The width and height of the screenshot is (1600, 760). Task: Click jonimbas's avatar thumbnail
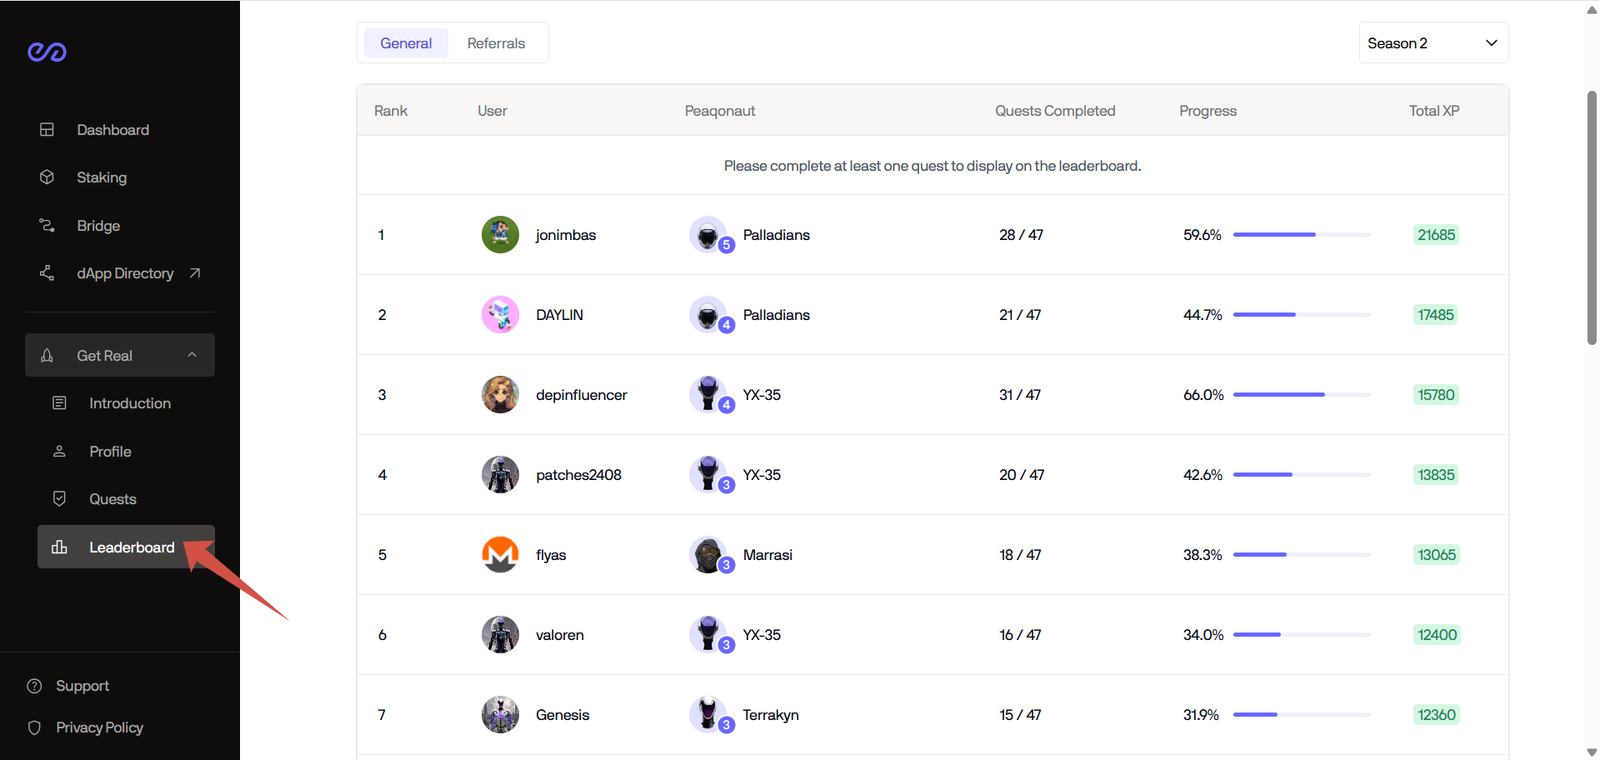point(500,235)
